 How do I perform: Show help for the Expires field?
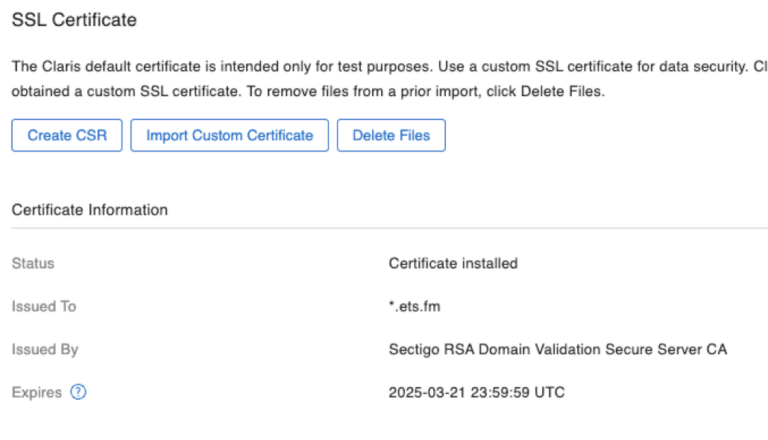click(79, 392)
